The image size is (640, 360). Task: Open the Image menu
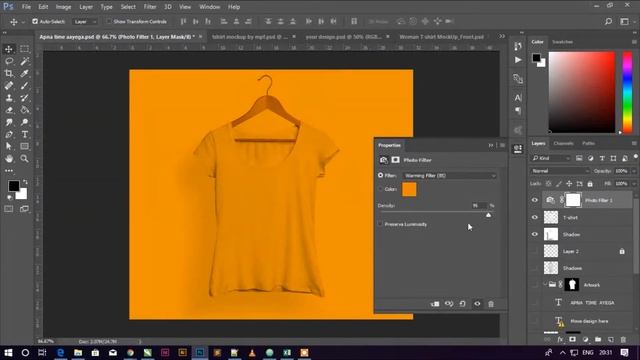[63, 7]
